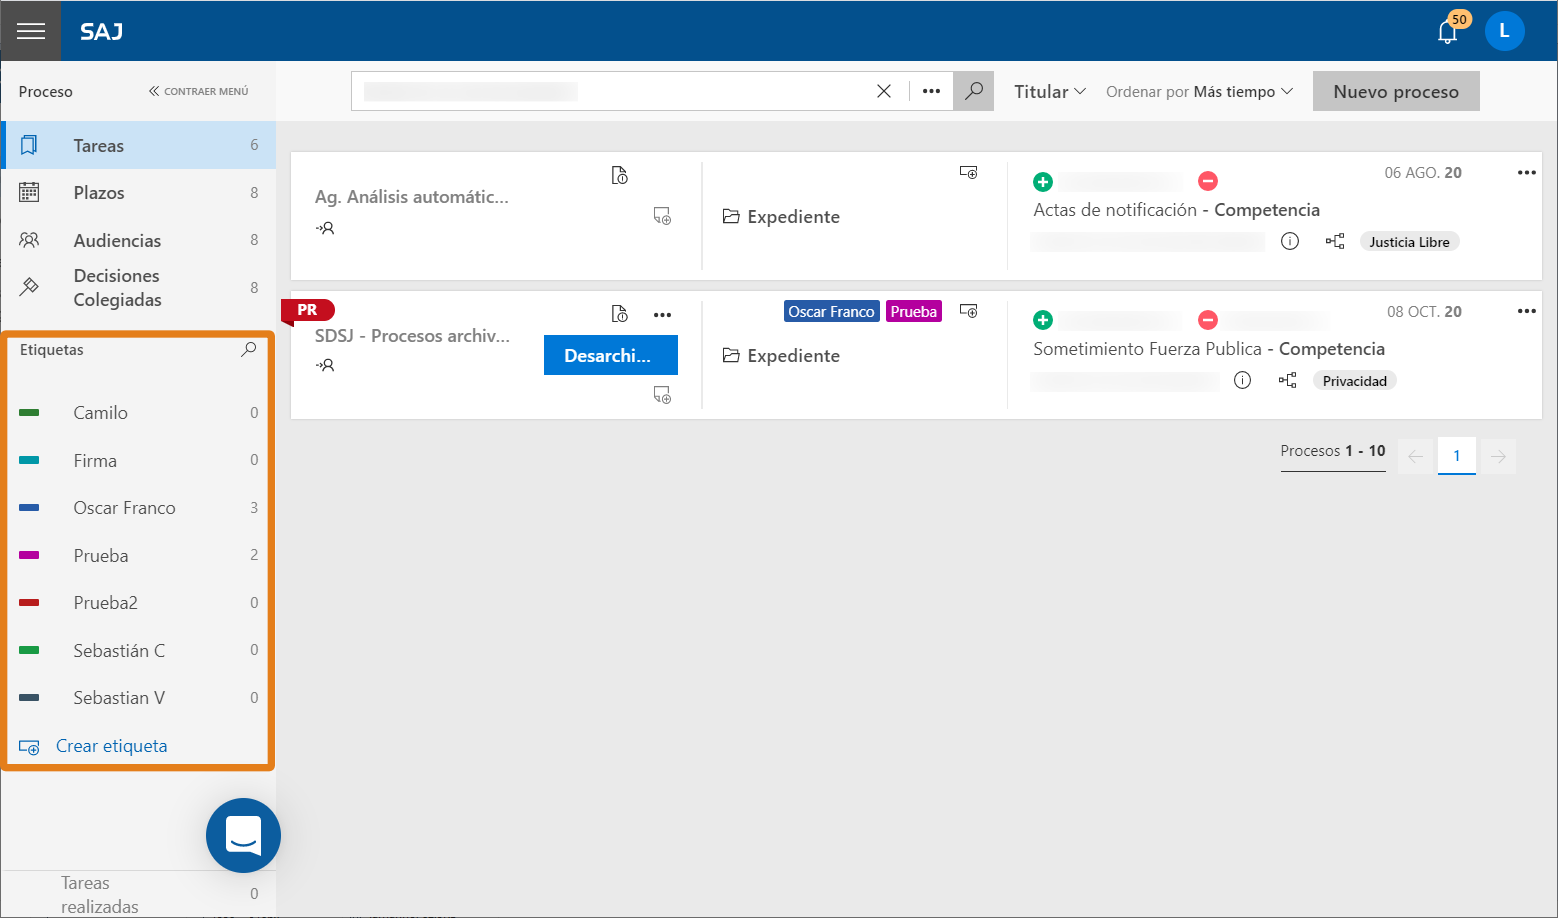
Task: Filter by Oscar Franco label in sidebar
Action: [138, 508]
